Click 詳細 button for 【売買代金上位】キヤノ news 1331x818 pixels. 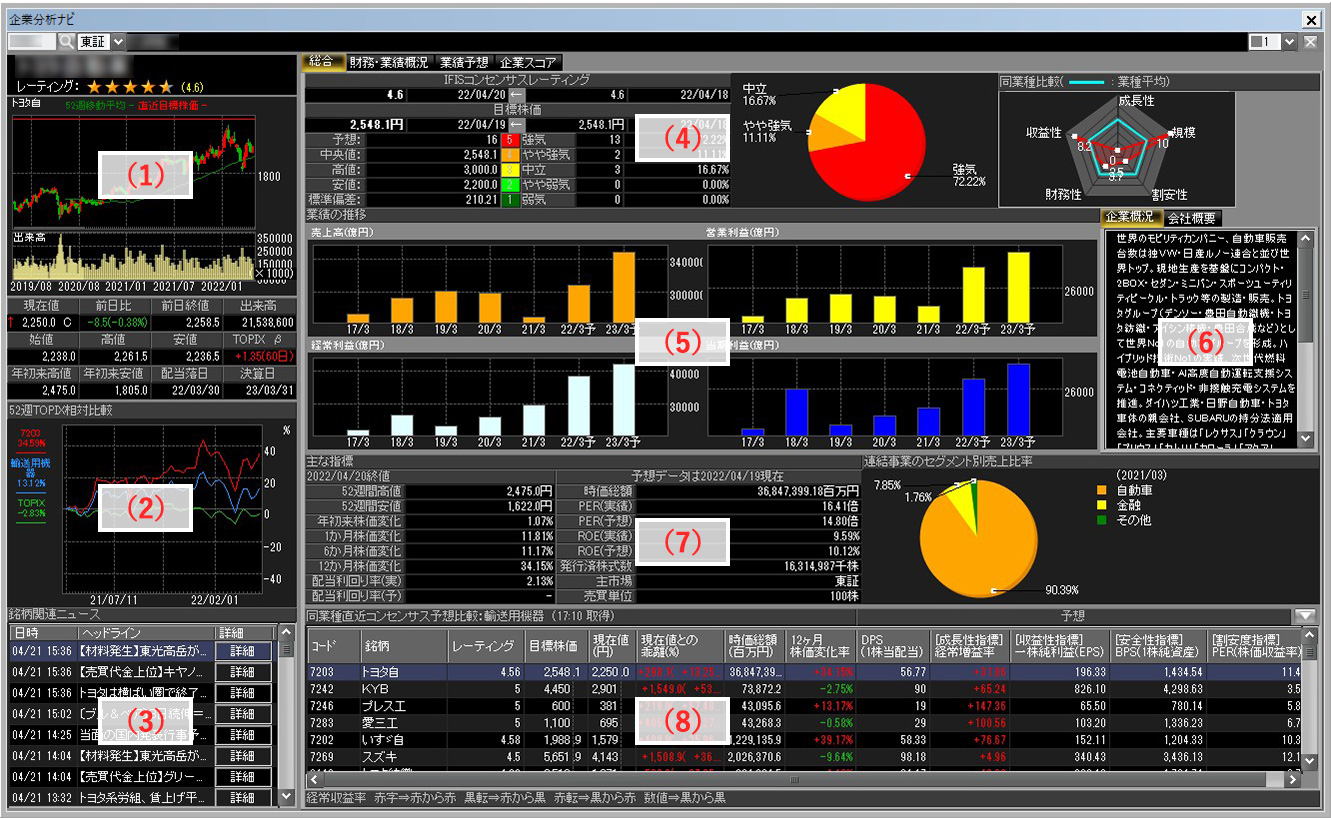tap(243, 672)
